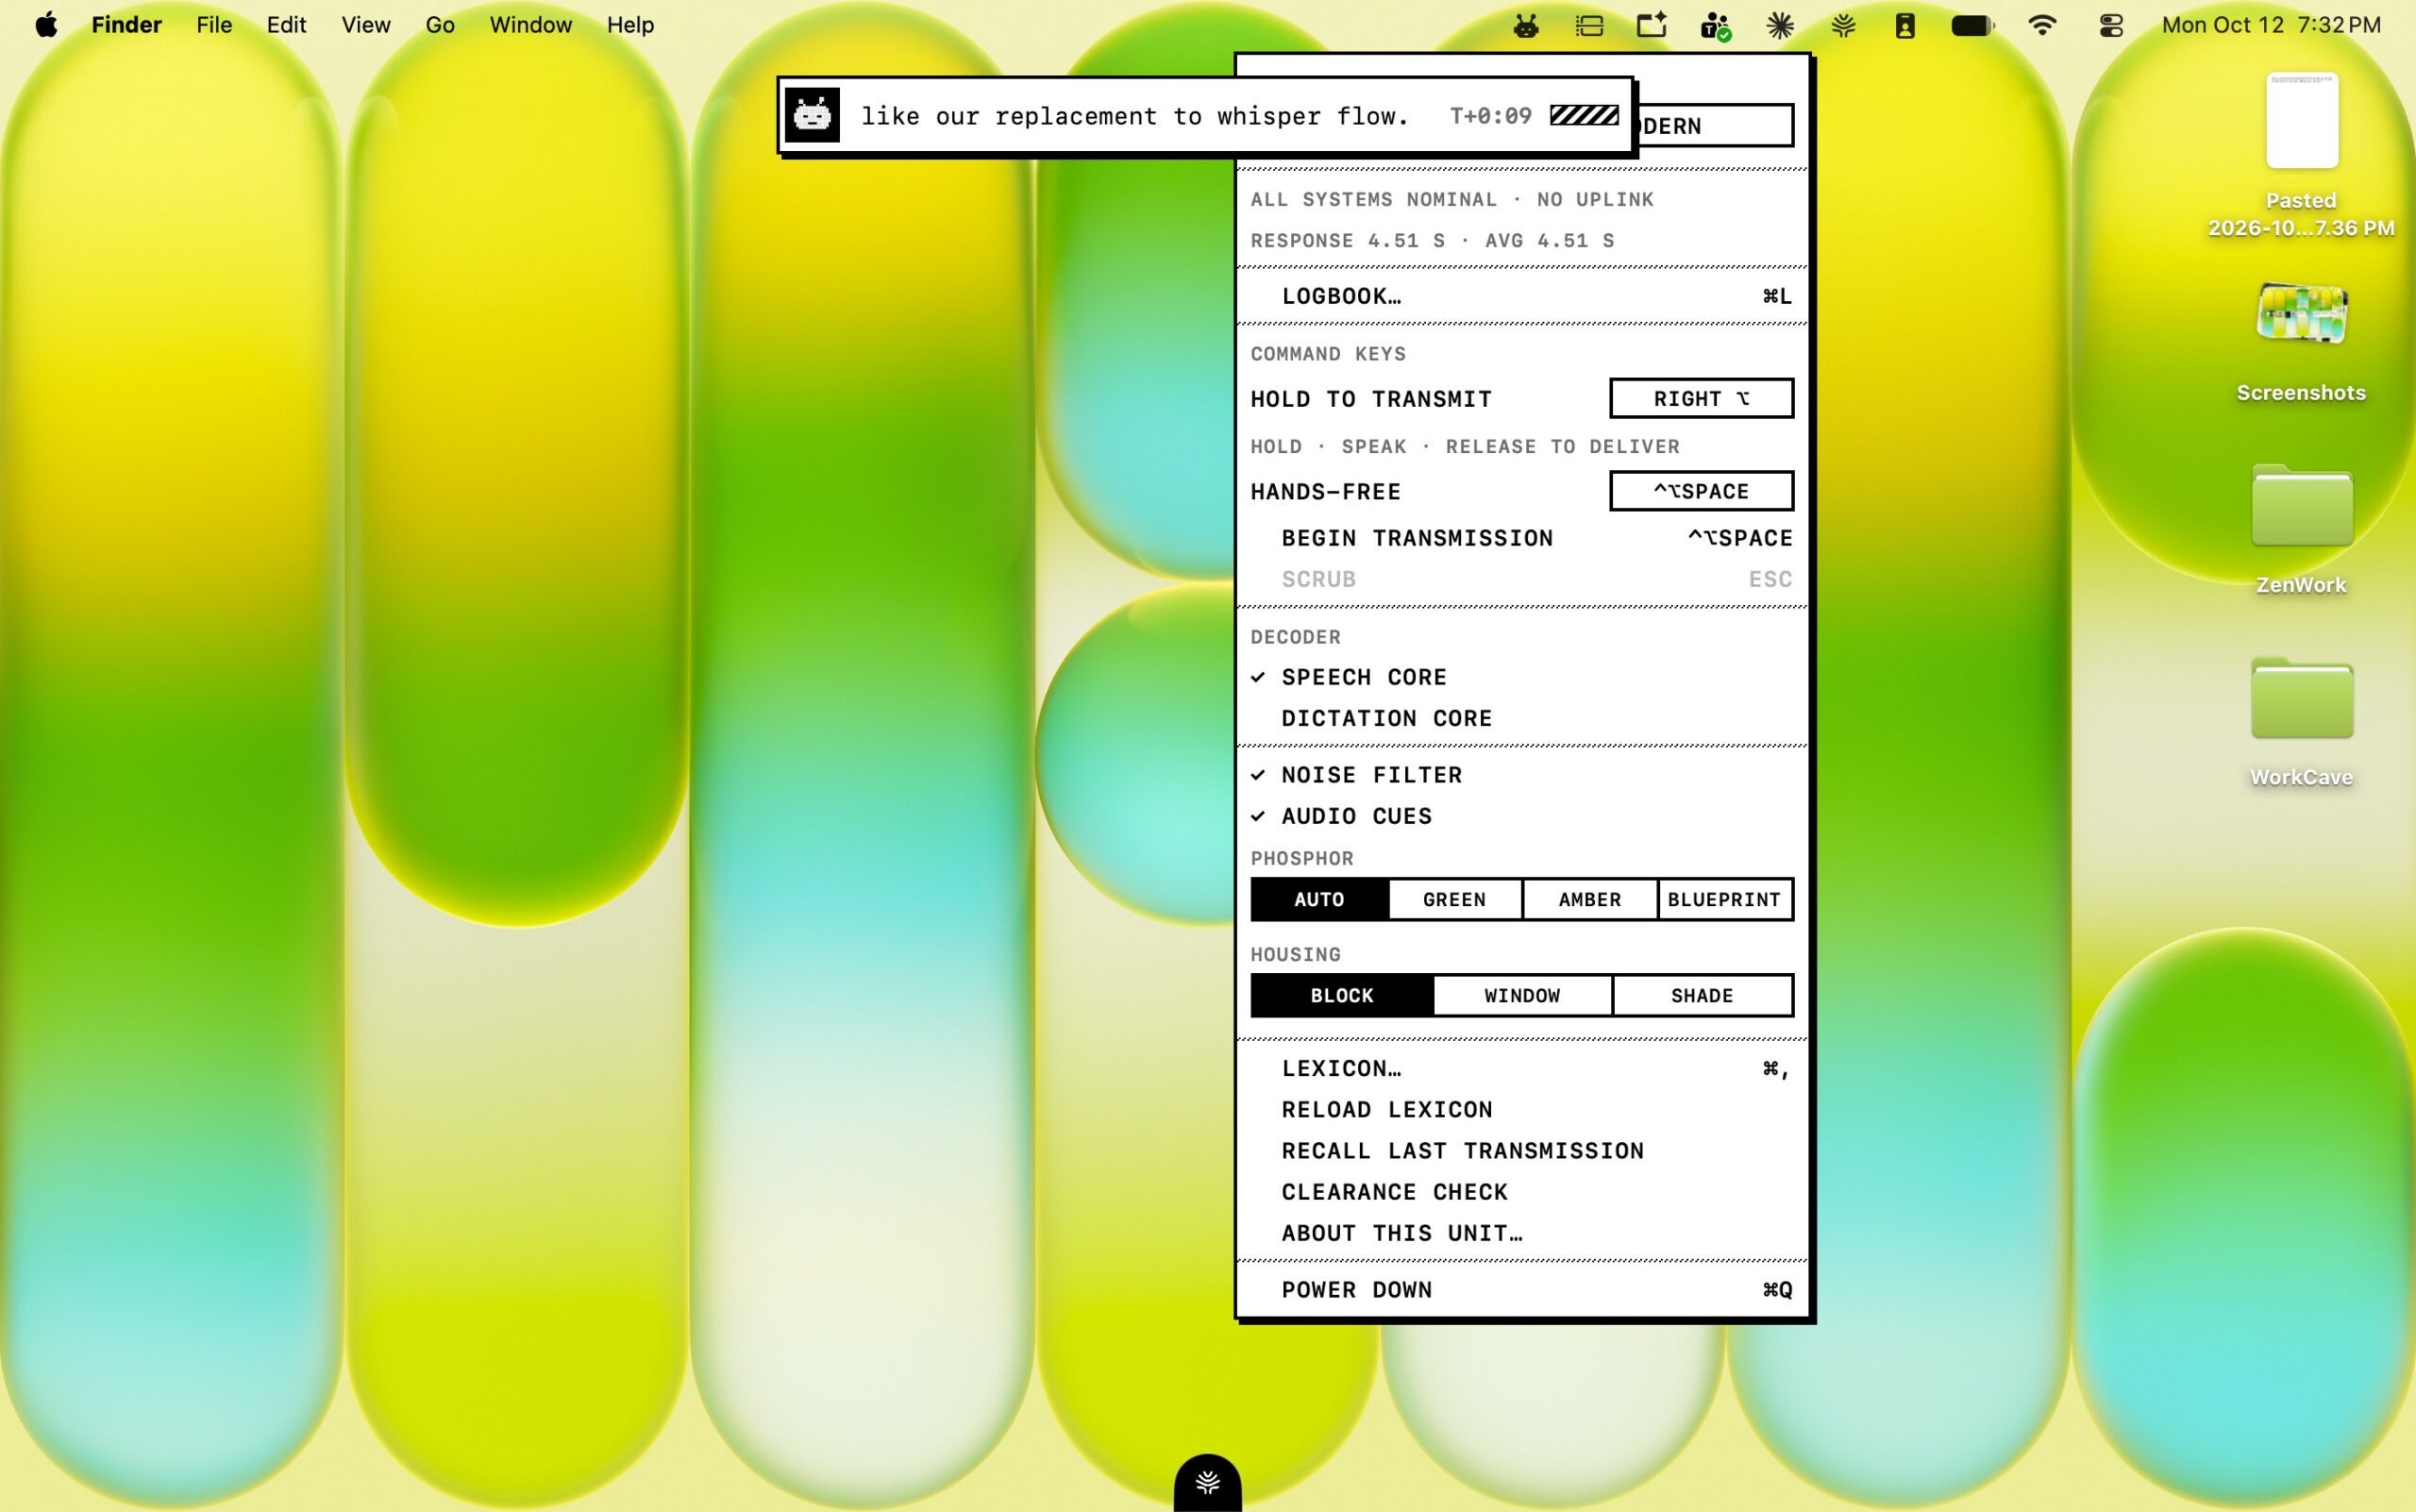Open the Wi-Fi menu icon
Screen dimensions: 2416x1512
(x=2042, y=25)
